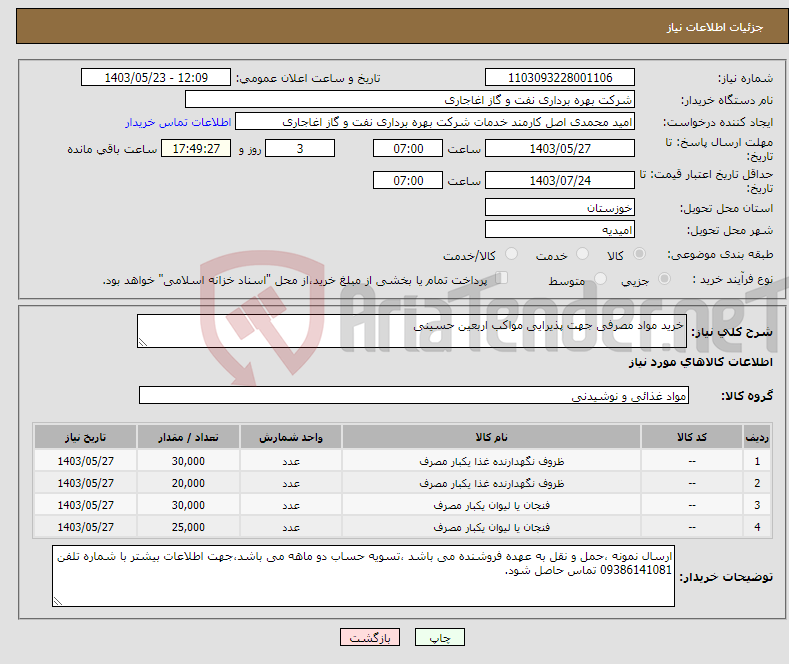Click row 3 quantity 30,000 cell
Screen dimensions: 789x664
pyautogui.click(x=188, y=505)
